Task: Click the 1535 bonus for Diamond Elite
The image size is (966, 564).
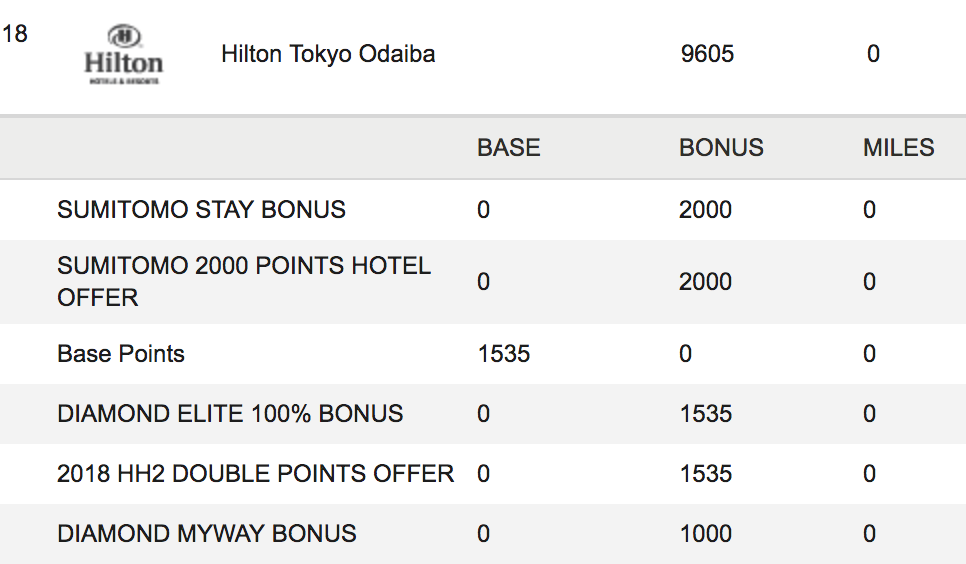Action: (705, 414)
